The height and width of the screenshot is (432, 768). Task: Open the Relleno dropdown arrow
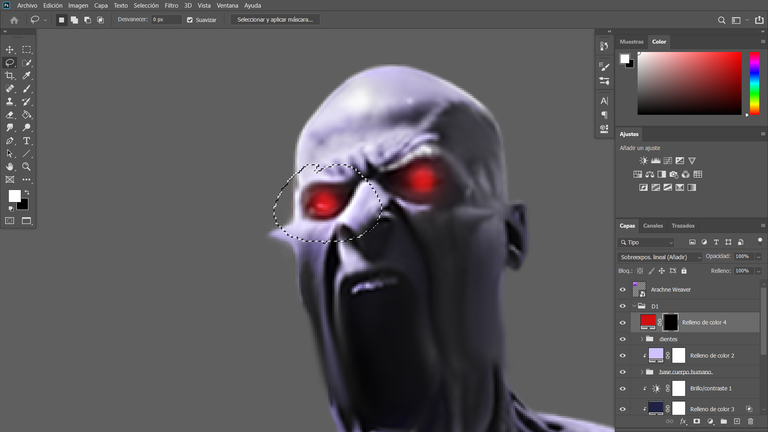759,271
